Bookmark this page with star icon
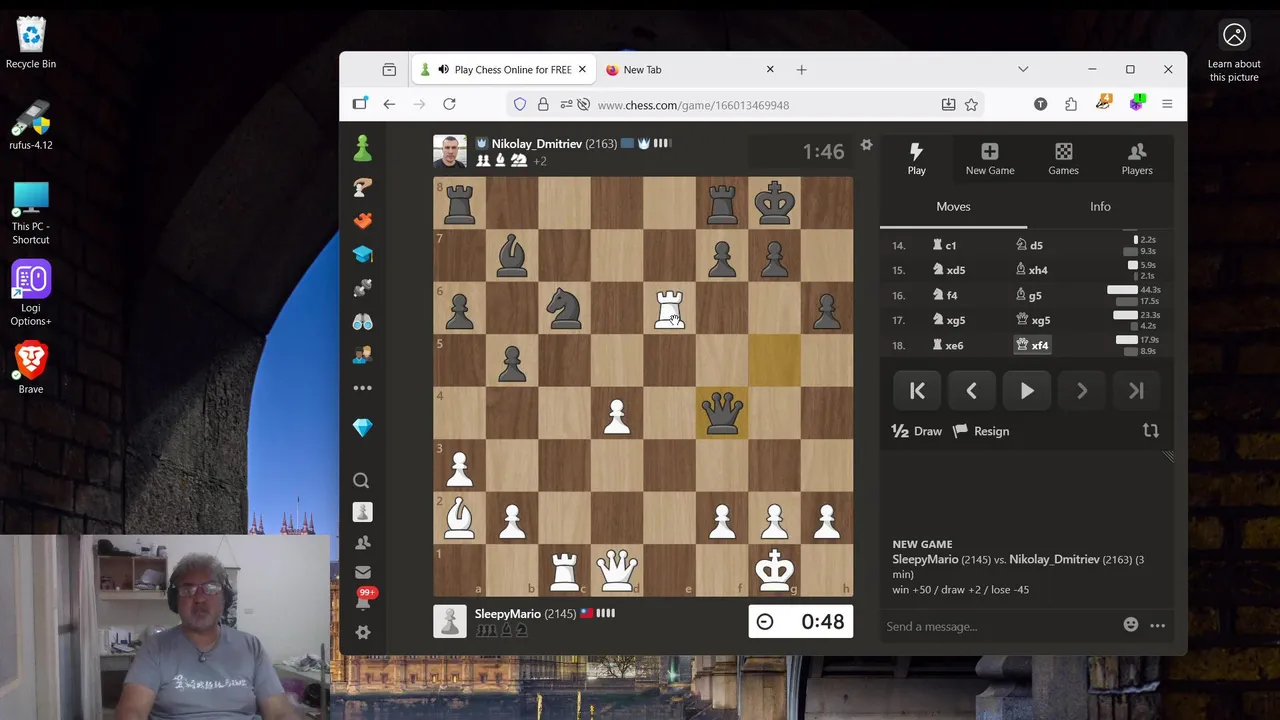The image size is (1280, 720). coord(971,104)
